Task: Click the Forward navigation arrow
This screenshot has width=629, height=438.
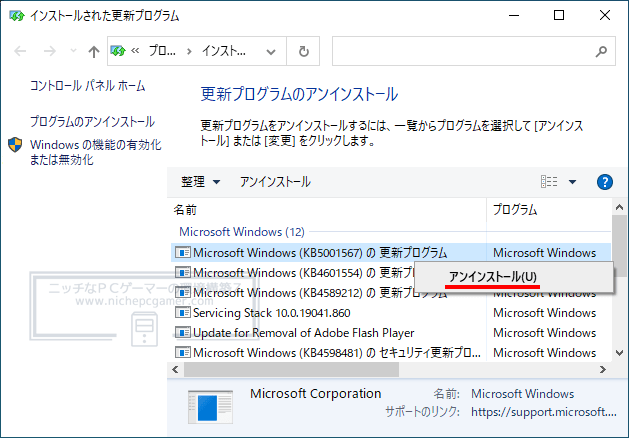Action: pyautogui.click(x=50, y=51)
